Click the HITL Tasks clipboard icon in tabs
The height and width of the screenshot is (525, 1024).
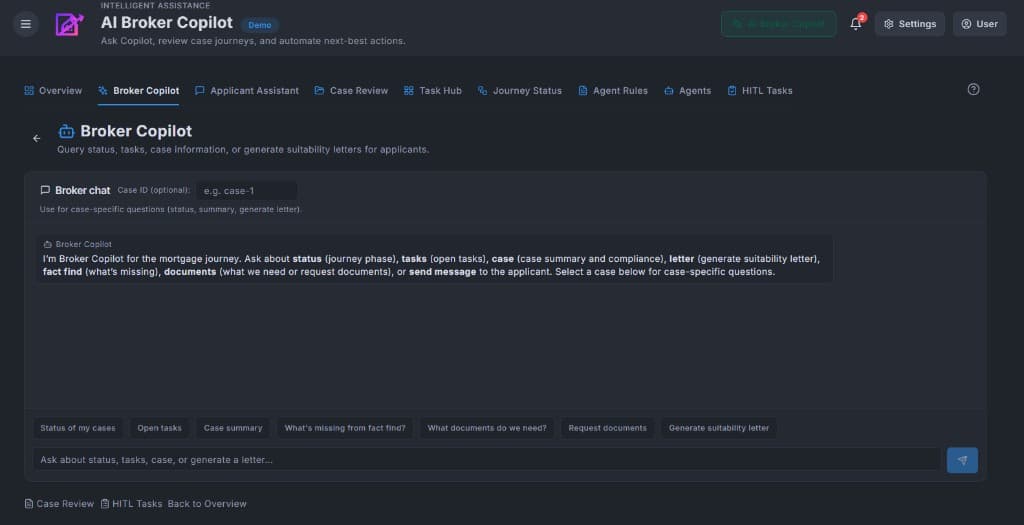click(732, 91)
